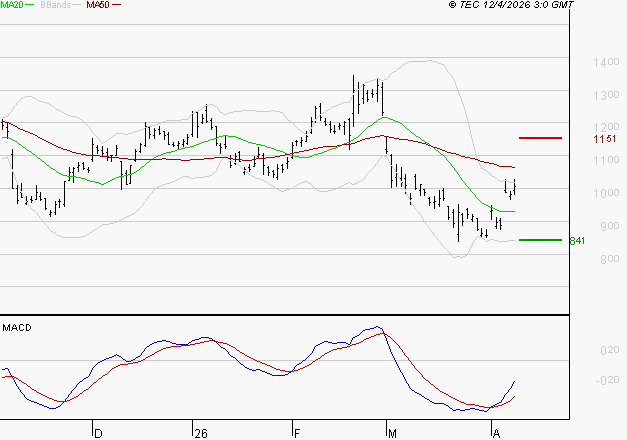Select the D month marker on time axis

click(x=98, y=434)
